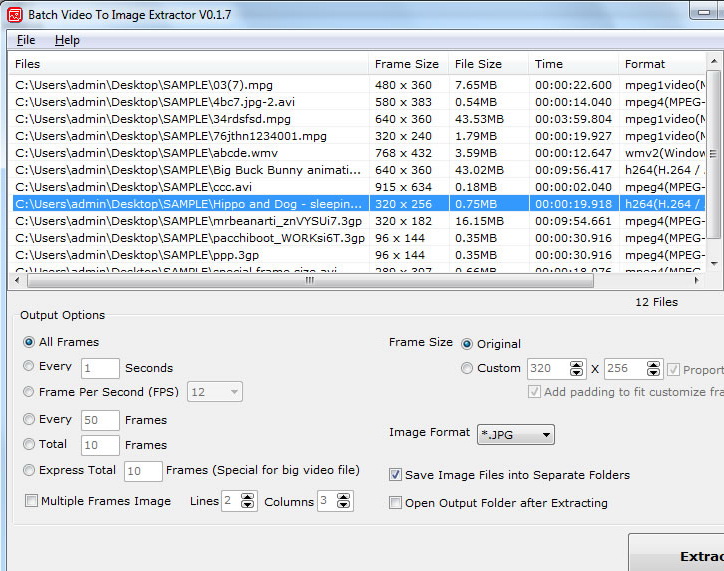The width and height of the screenshot is (724, 571).
Task: Select the 4bc7.jpg-2.avi file row
Action: click(x=359, y=102)
